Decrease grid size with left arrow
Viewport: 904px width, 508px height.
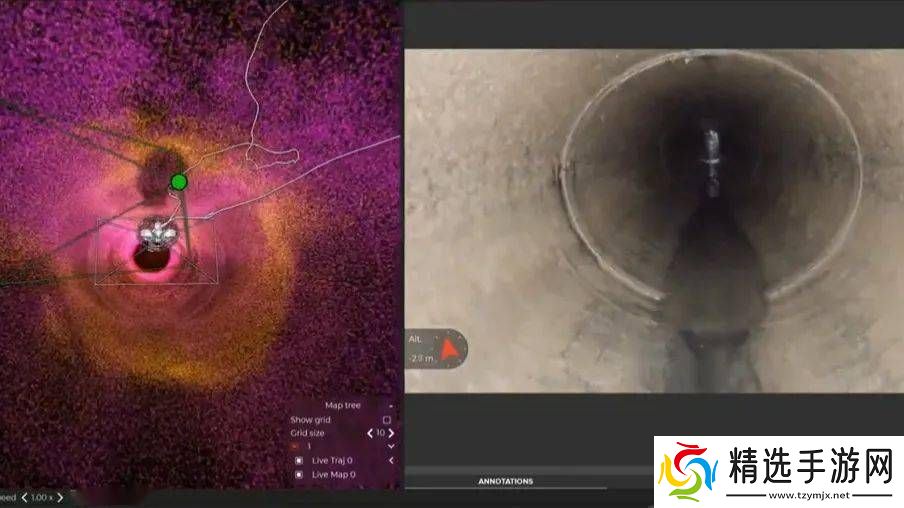pyautogui.click(x=369, y=433)
